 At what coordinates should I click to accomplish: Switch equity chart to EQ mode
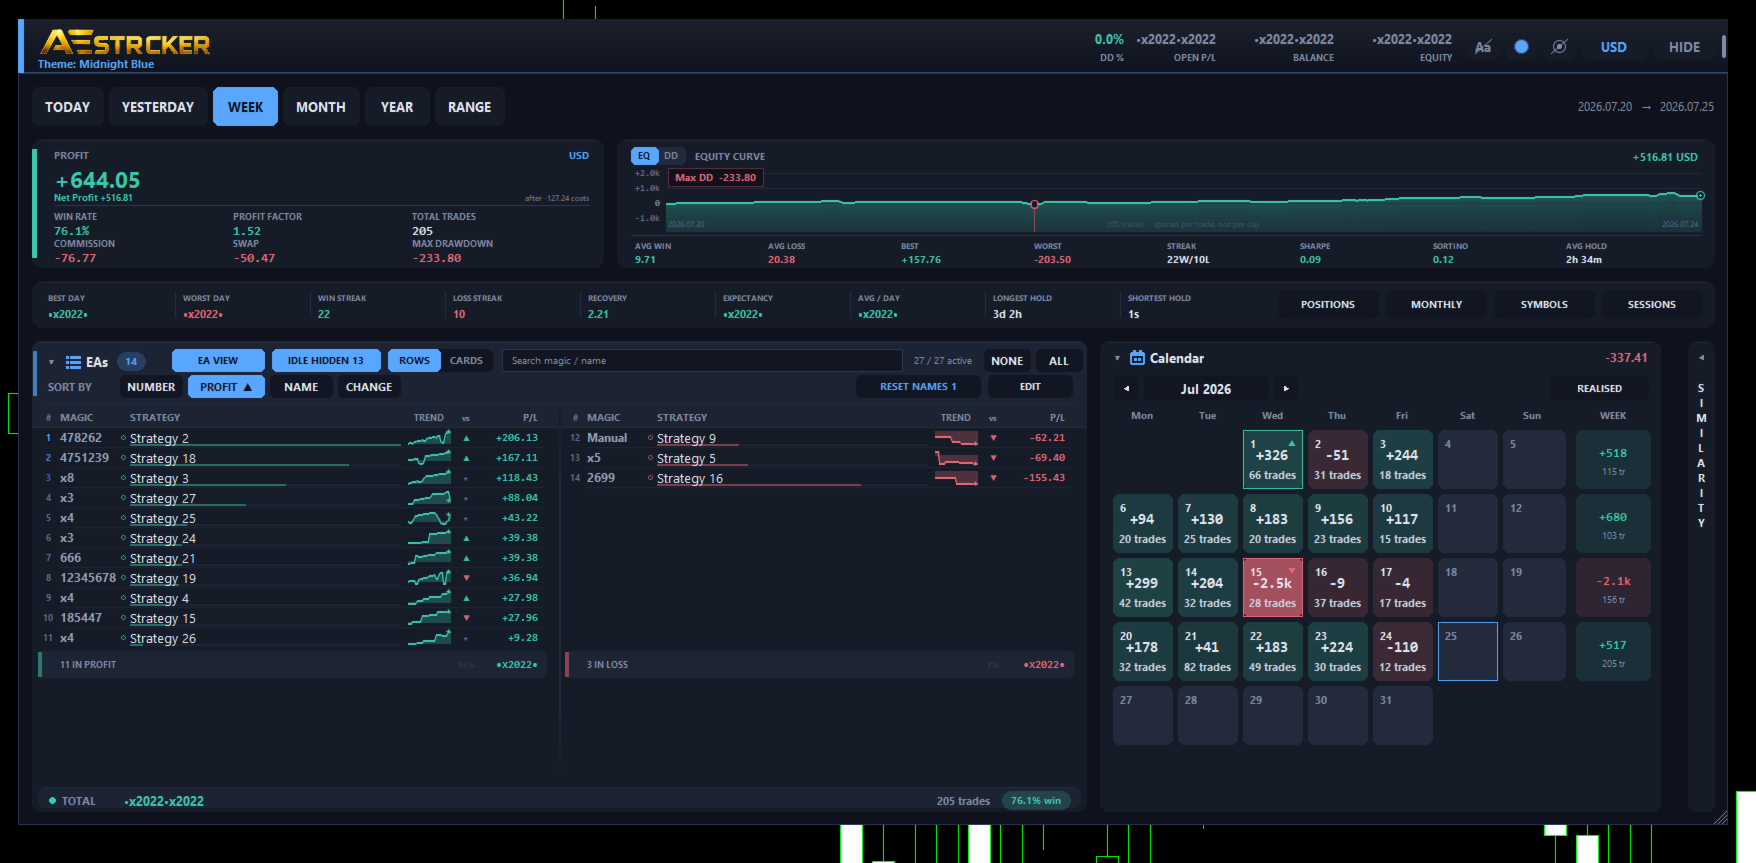coord(644,156)
